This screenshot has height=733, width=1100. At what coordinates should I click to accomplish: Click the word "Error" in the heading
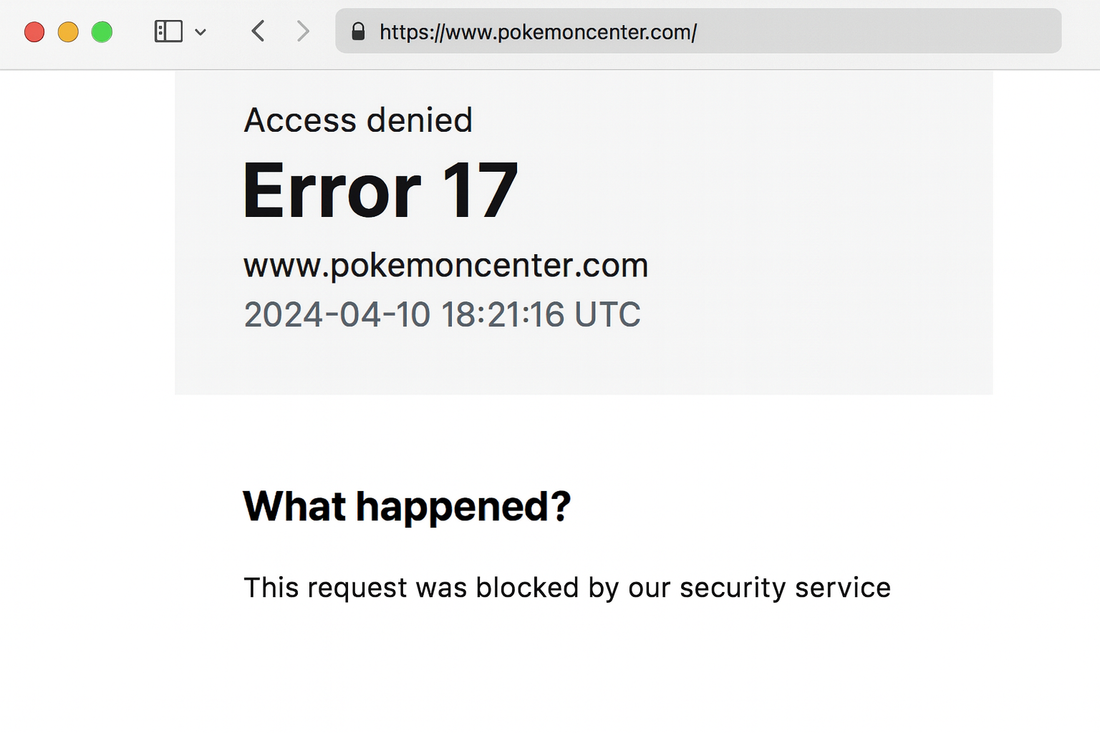click(332, 190)
